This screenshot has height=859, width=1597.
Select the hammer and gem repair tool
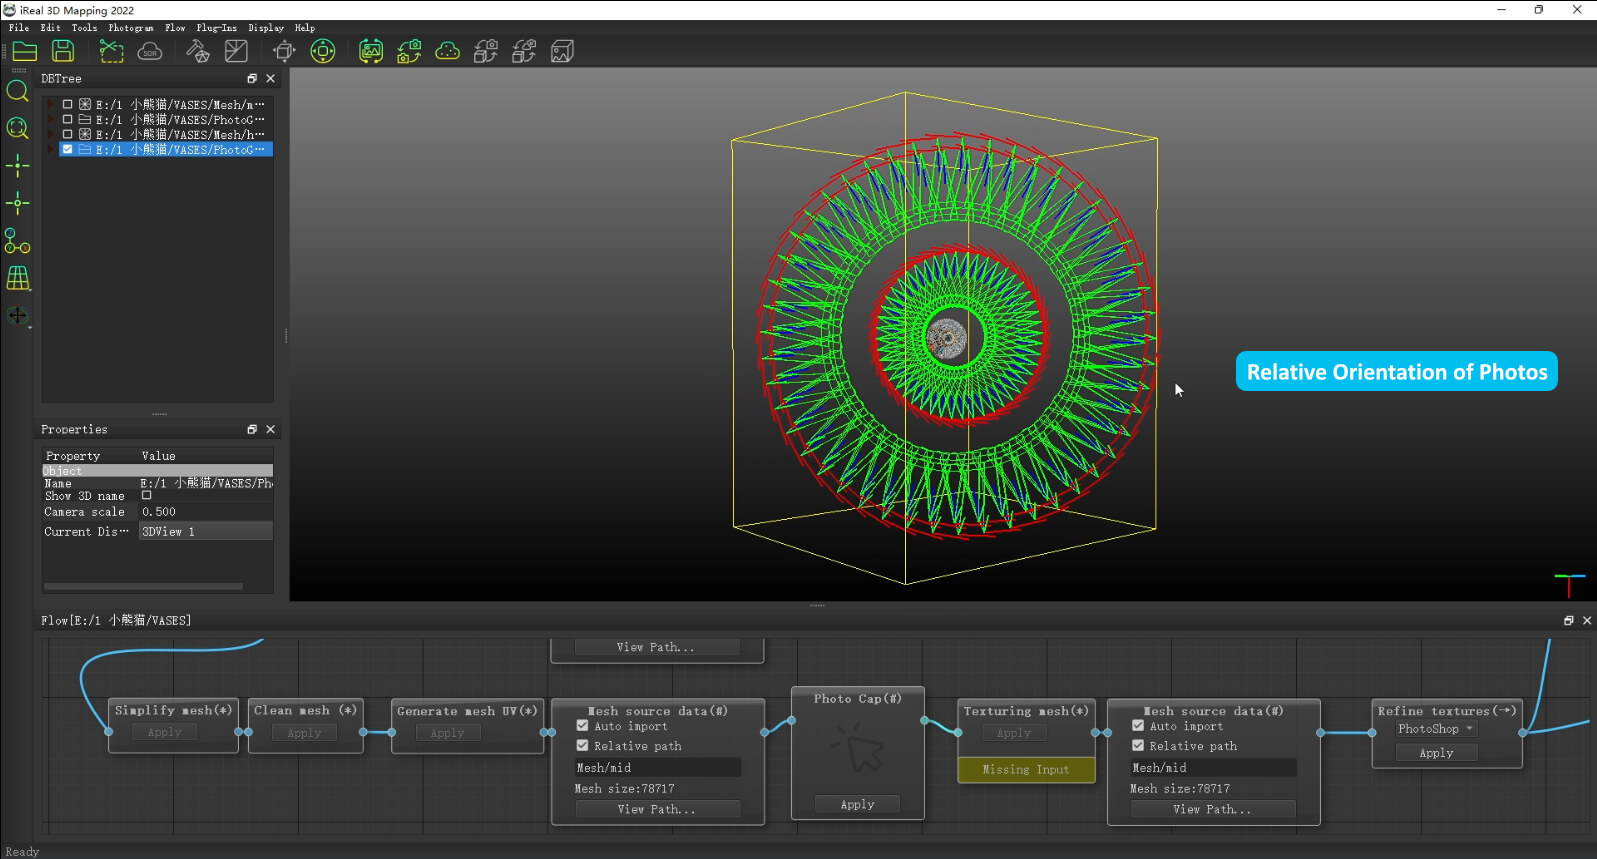[x=198, y=51]
